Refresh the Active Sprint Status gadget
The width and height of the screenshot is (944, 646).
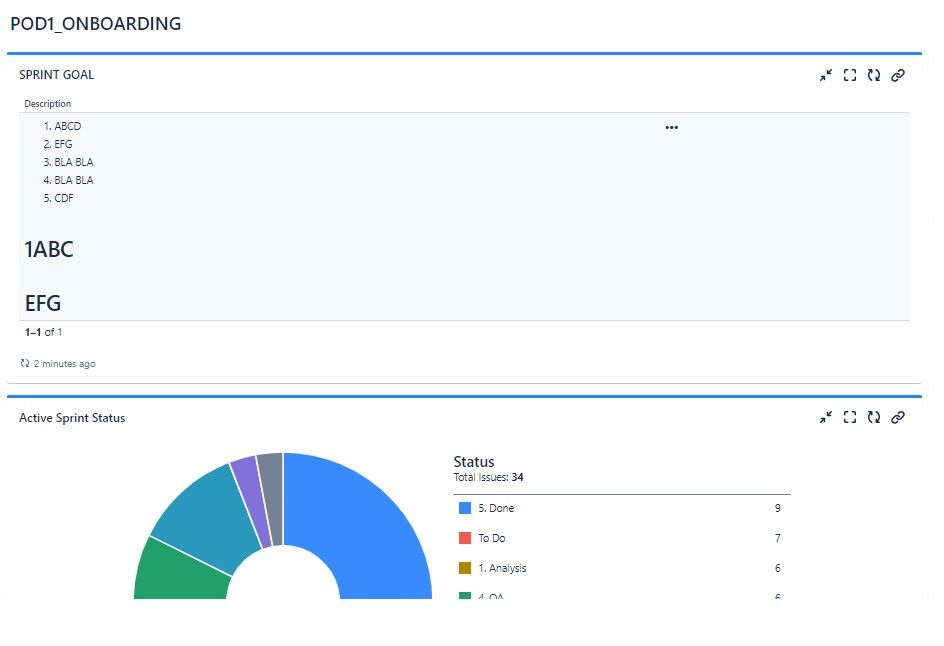point(874,417)
